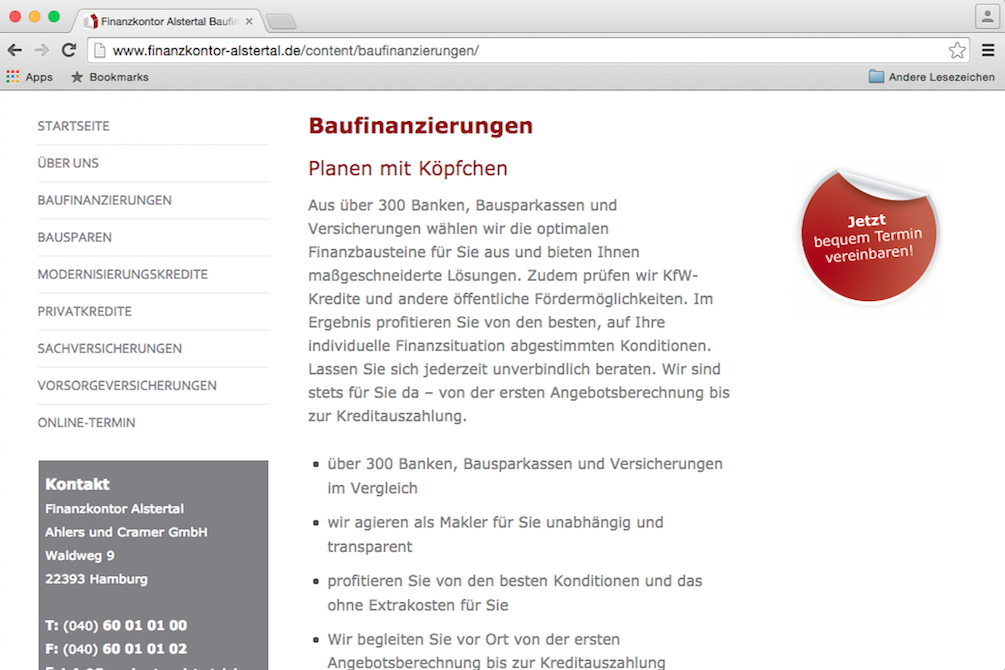Open a new tab with the blank tab button
Screen dimensions: 1005x670
pyautogui.click(x=281, y=22)
